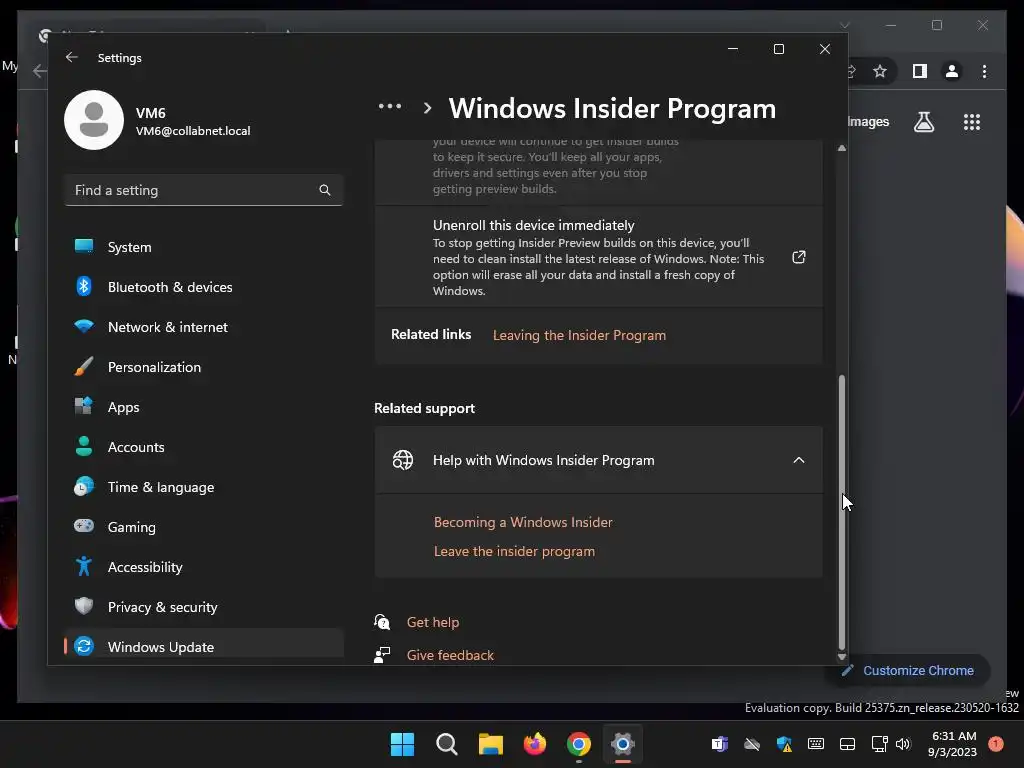Select Time & language category
This screenshot has height=768, width=1024.
click(x=204, y=487)
